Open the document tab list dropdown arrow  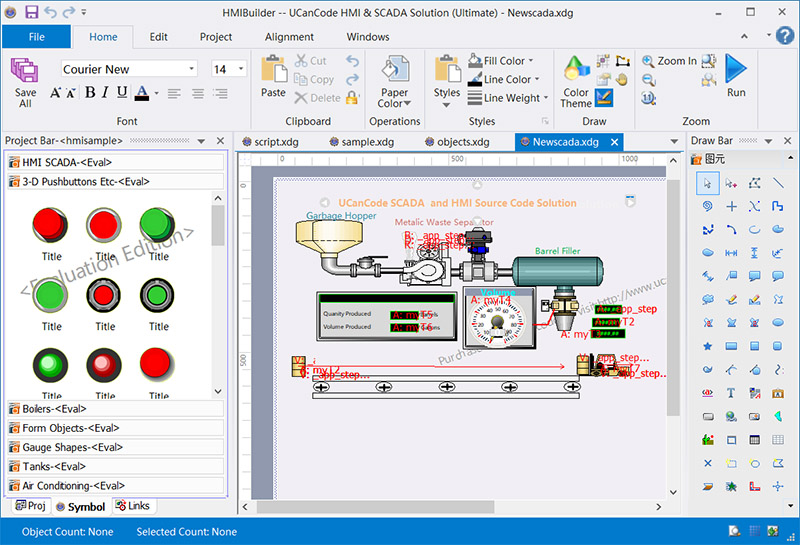click(x=674, y=141)
